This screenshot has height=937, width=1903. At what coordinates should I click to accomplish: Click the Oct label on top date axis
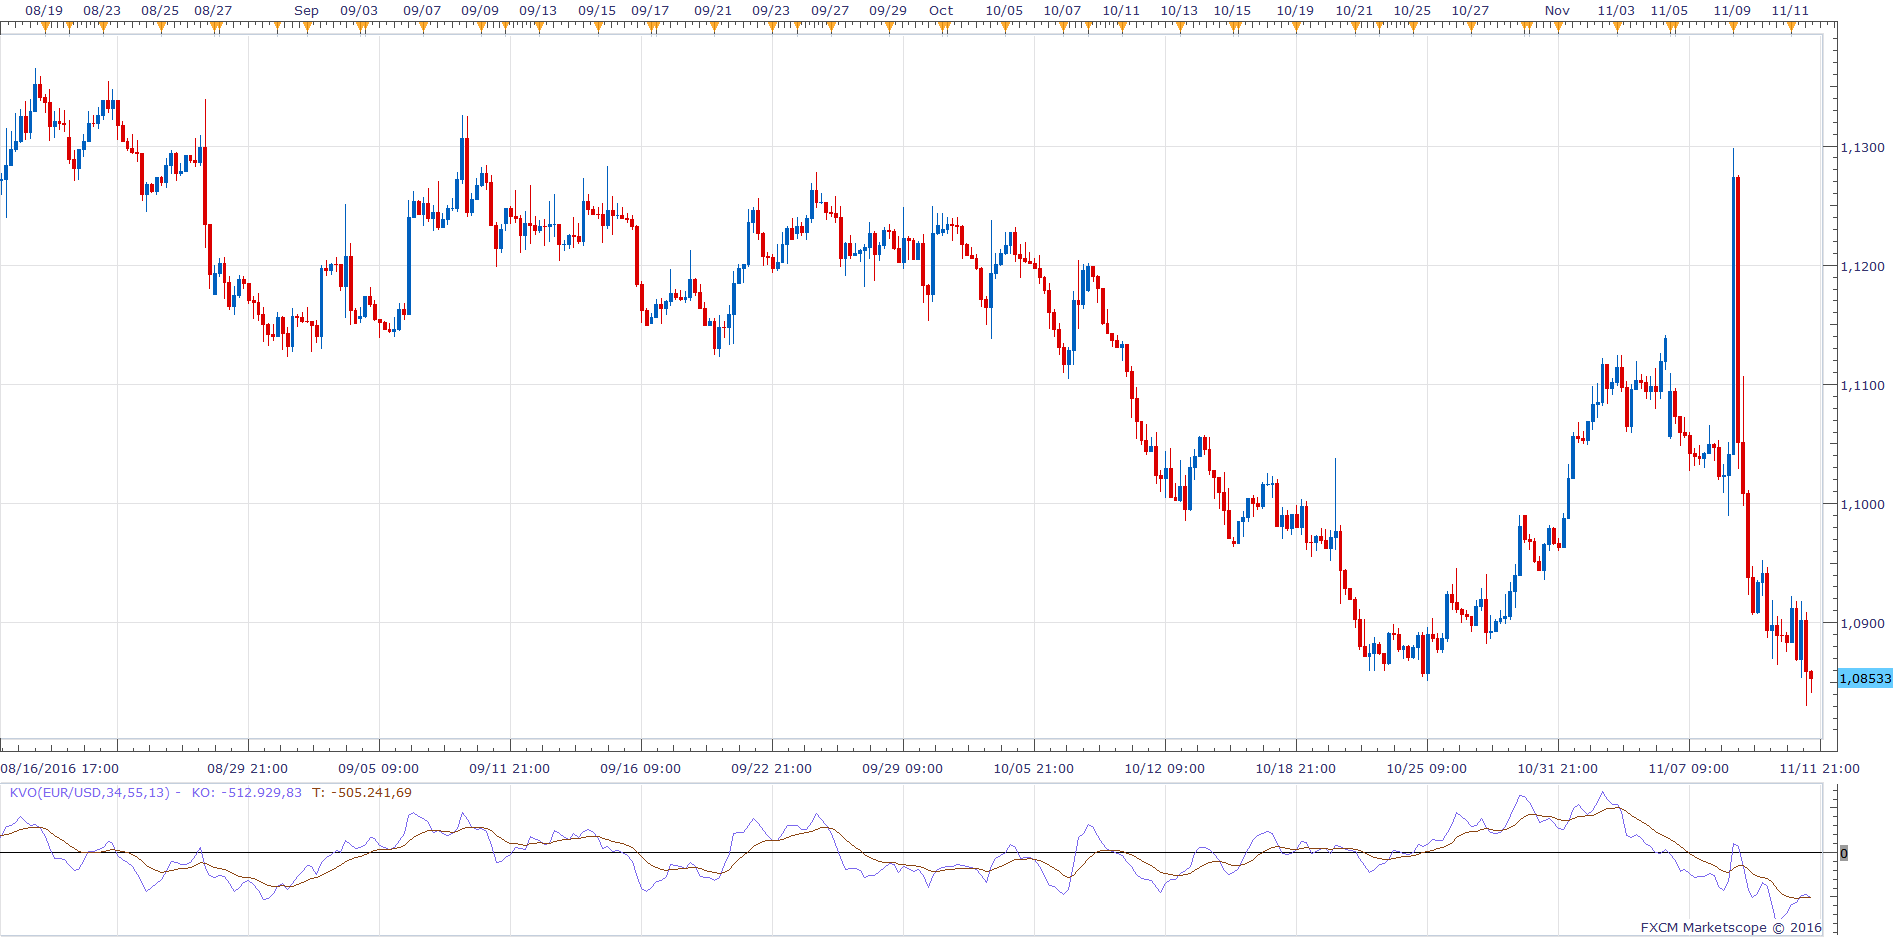pos(941,10)
